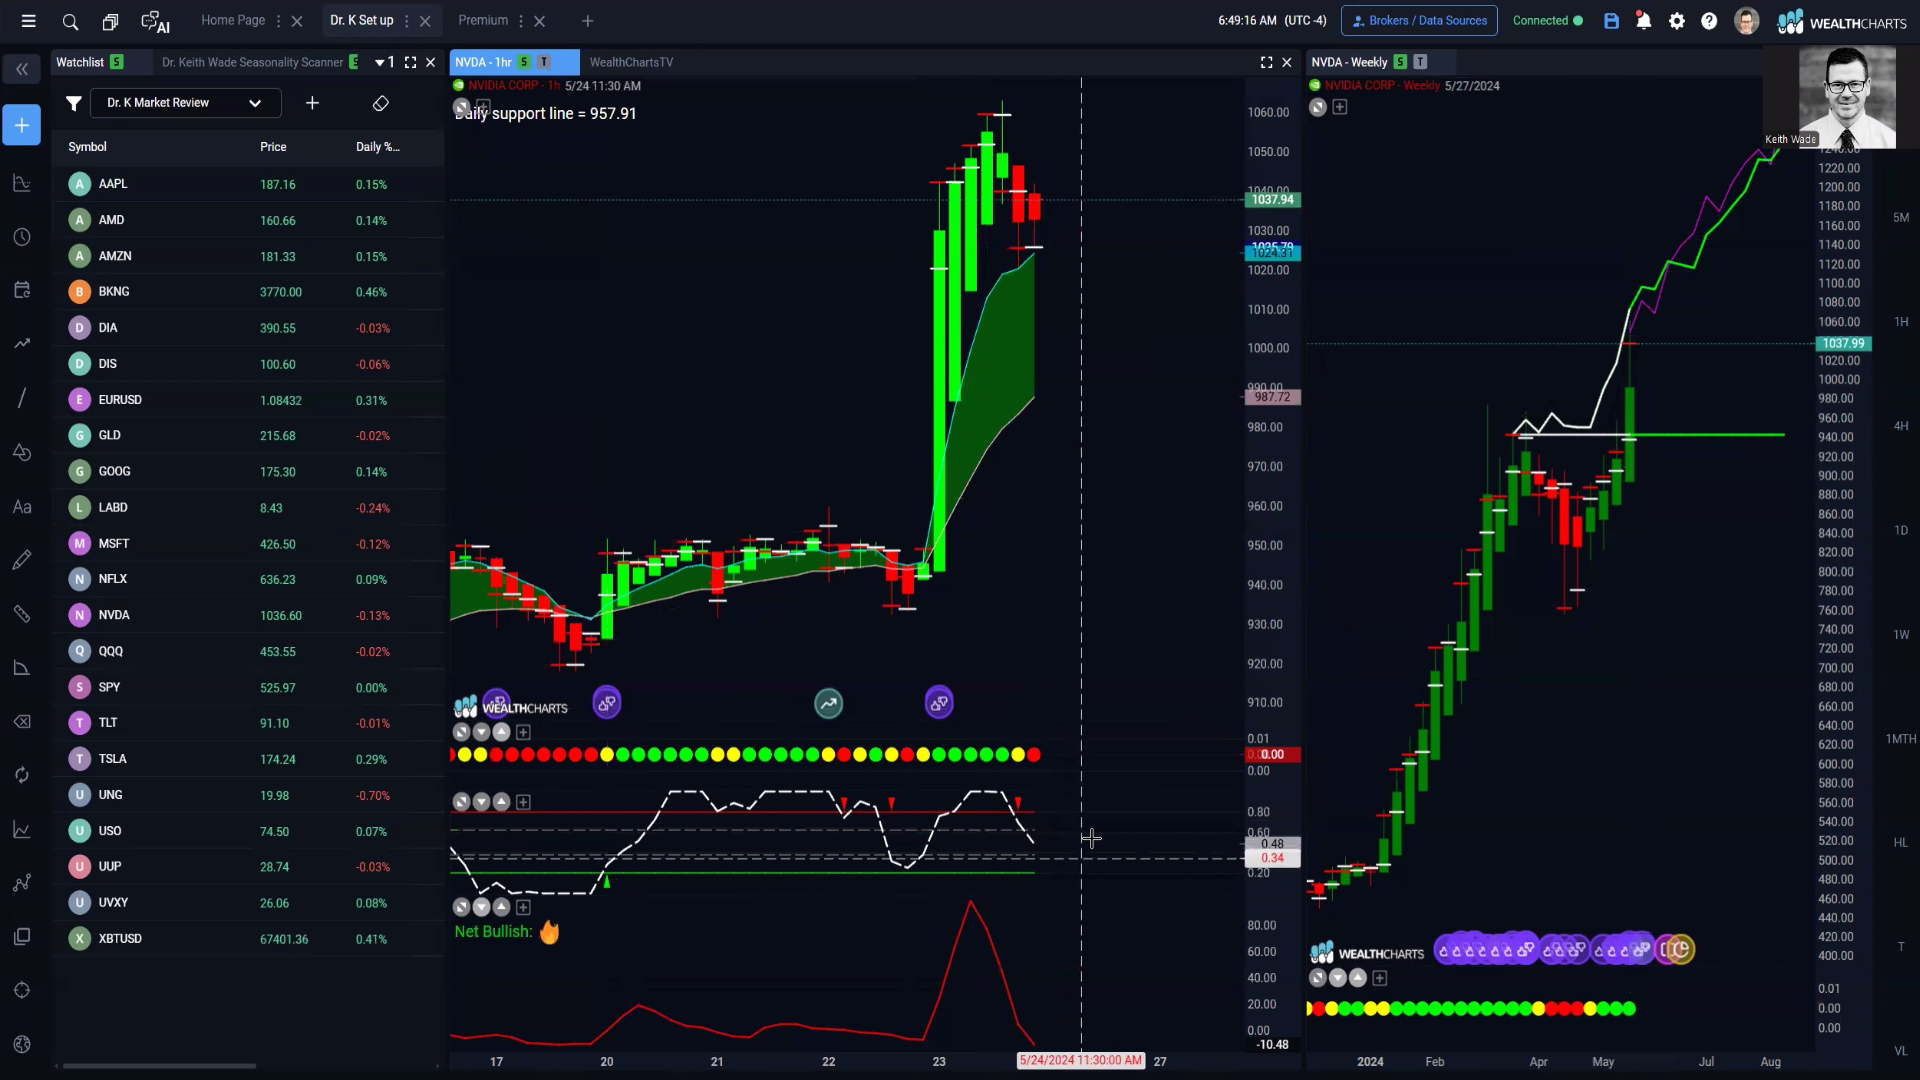Click the watchlist horizontal scrollbar
Screen dimensions: 1920x1080
(x=160, y=1066)
